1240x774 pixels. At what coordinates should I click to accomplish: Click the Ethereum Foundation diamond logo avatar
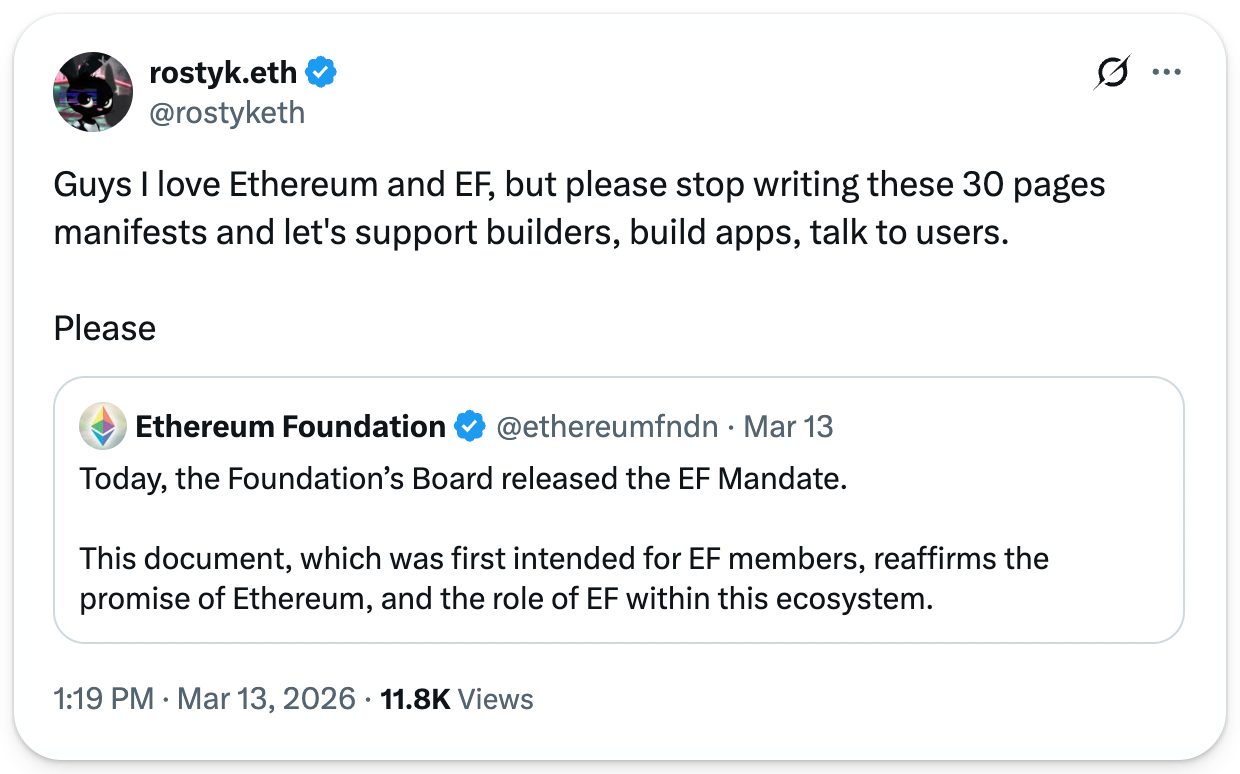point(103,427)
